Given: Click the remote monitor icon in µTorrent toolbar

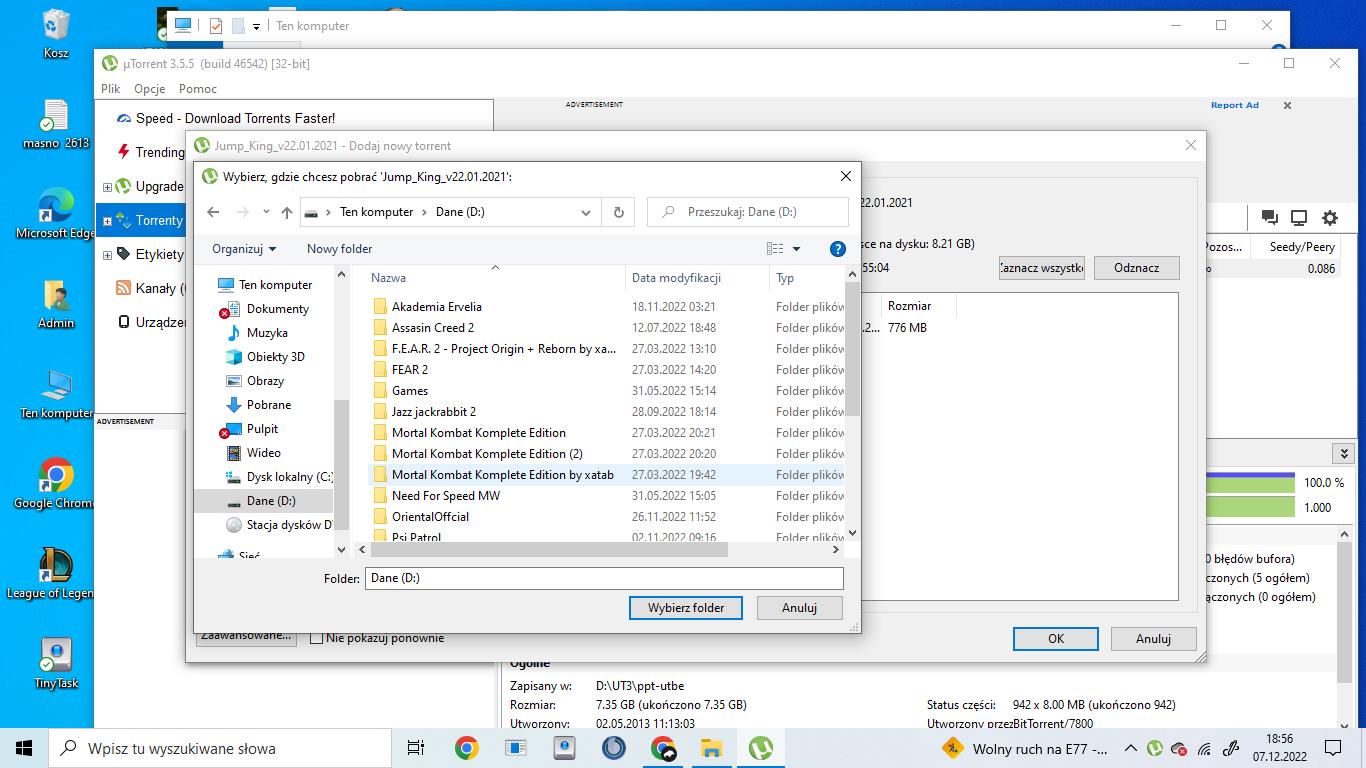Looking at the screenshot, I should 1299,218.
